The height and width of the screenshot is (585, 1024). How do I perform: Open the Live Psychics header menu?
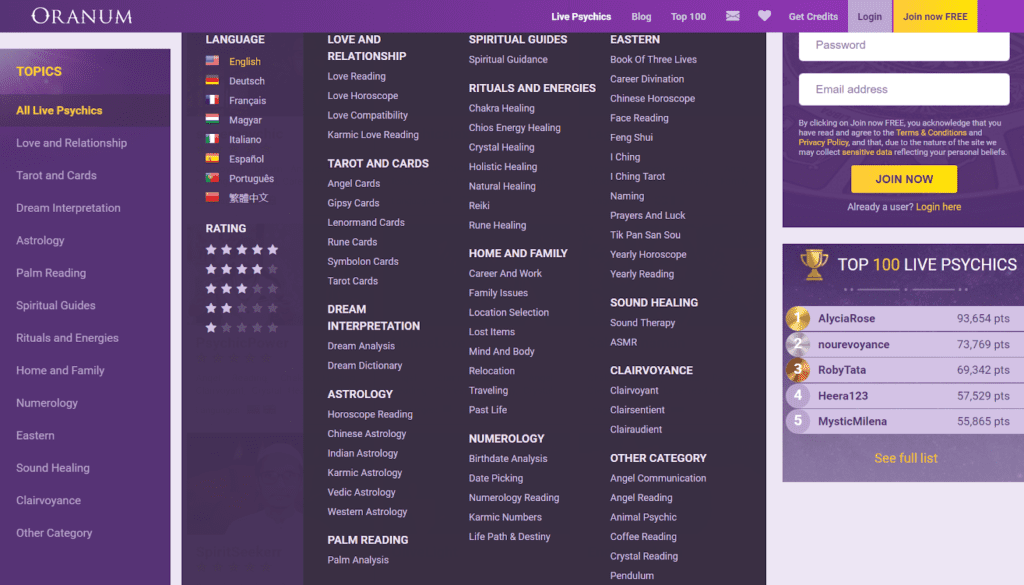581,16
